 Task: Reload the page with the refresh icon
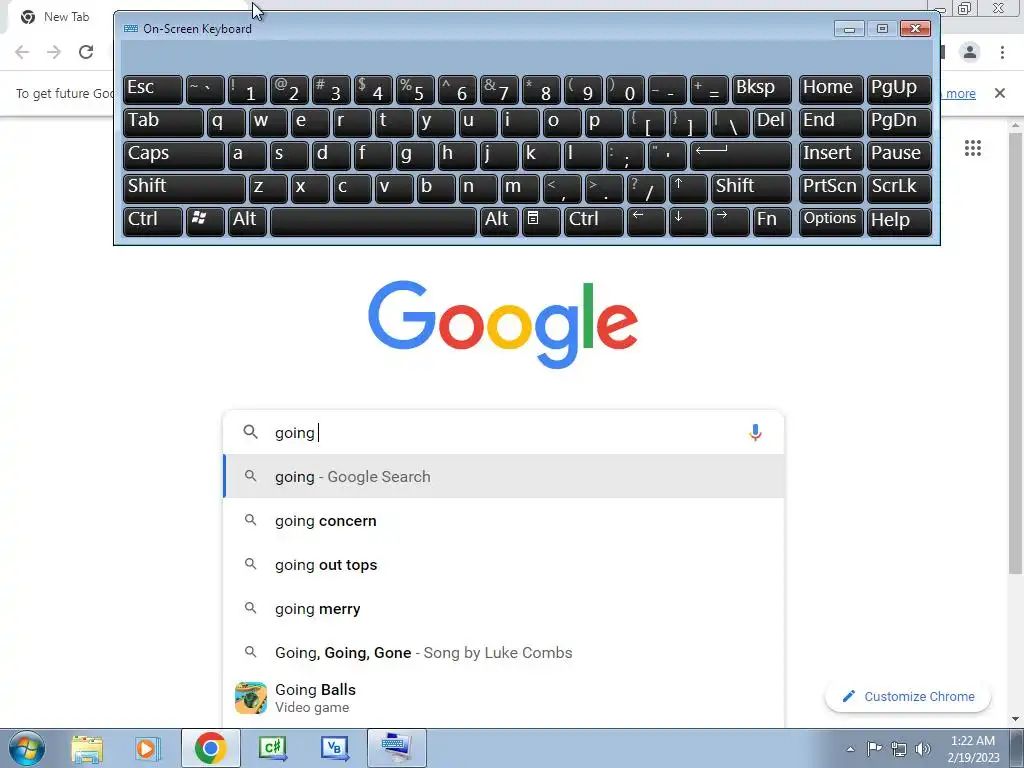click(x=86, y=52)
